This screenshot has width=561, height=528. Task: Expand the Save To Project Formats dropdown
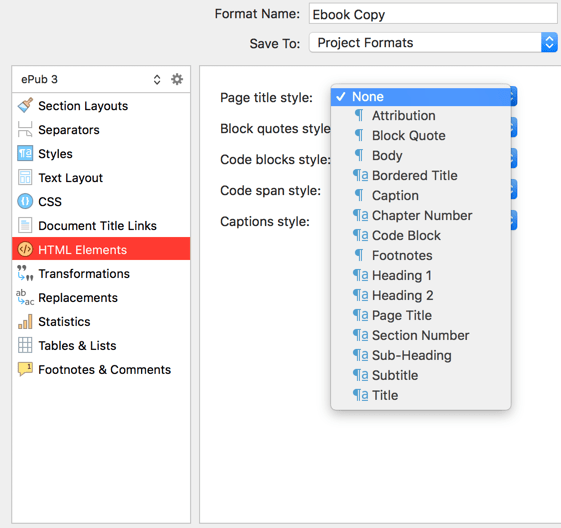pyautogui.click(x=433, y=43)
